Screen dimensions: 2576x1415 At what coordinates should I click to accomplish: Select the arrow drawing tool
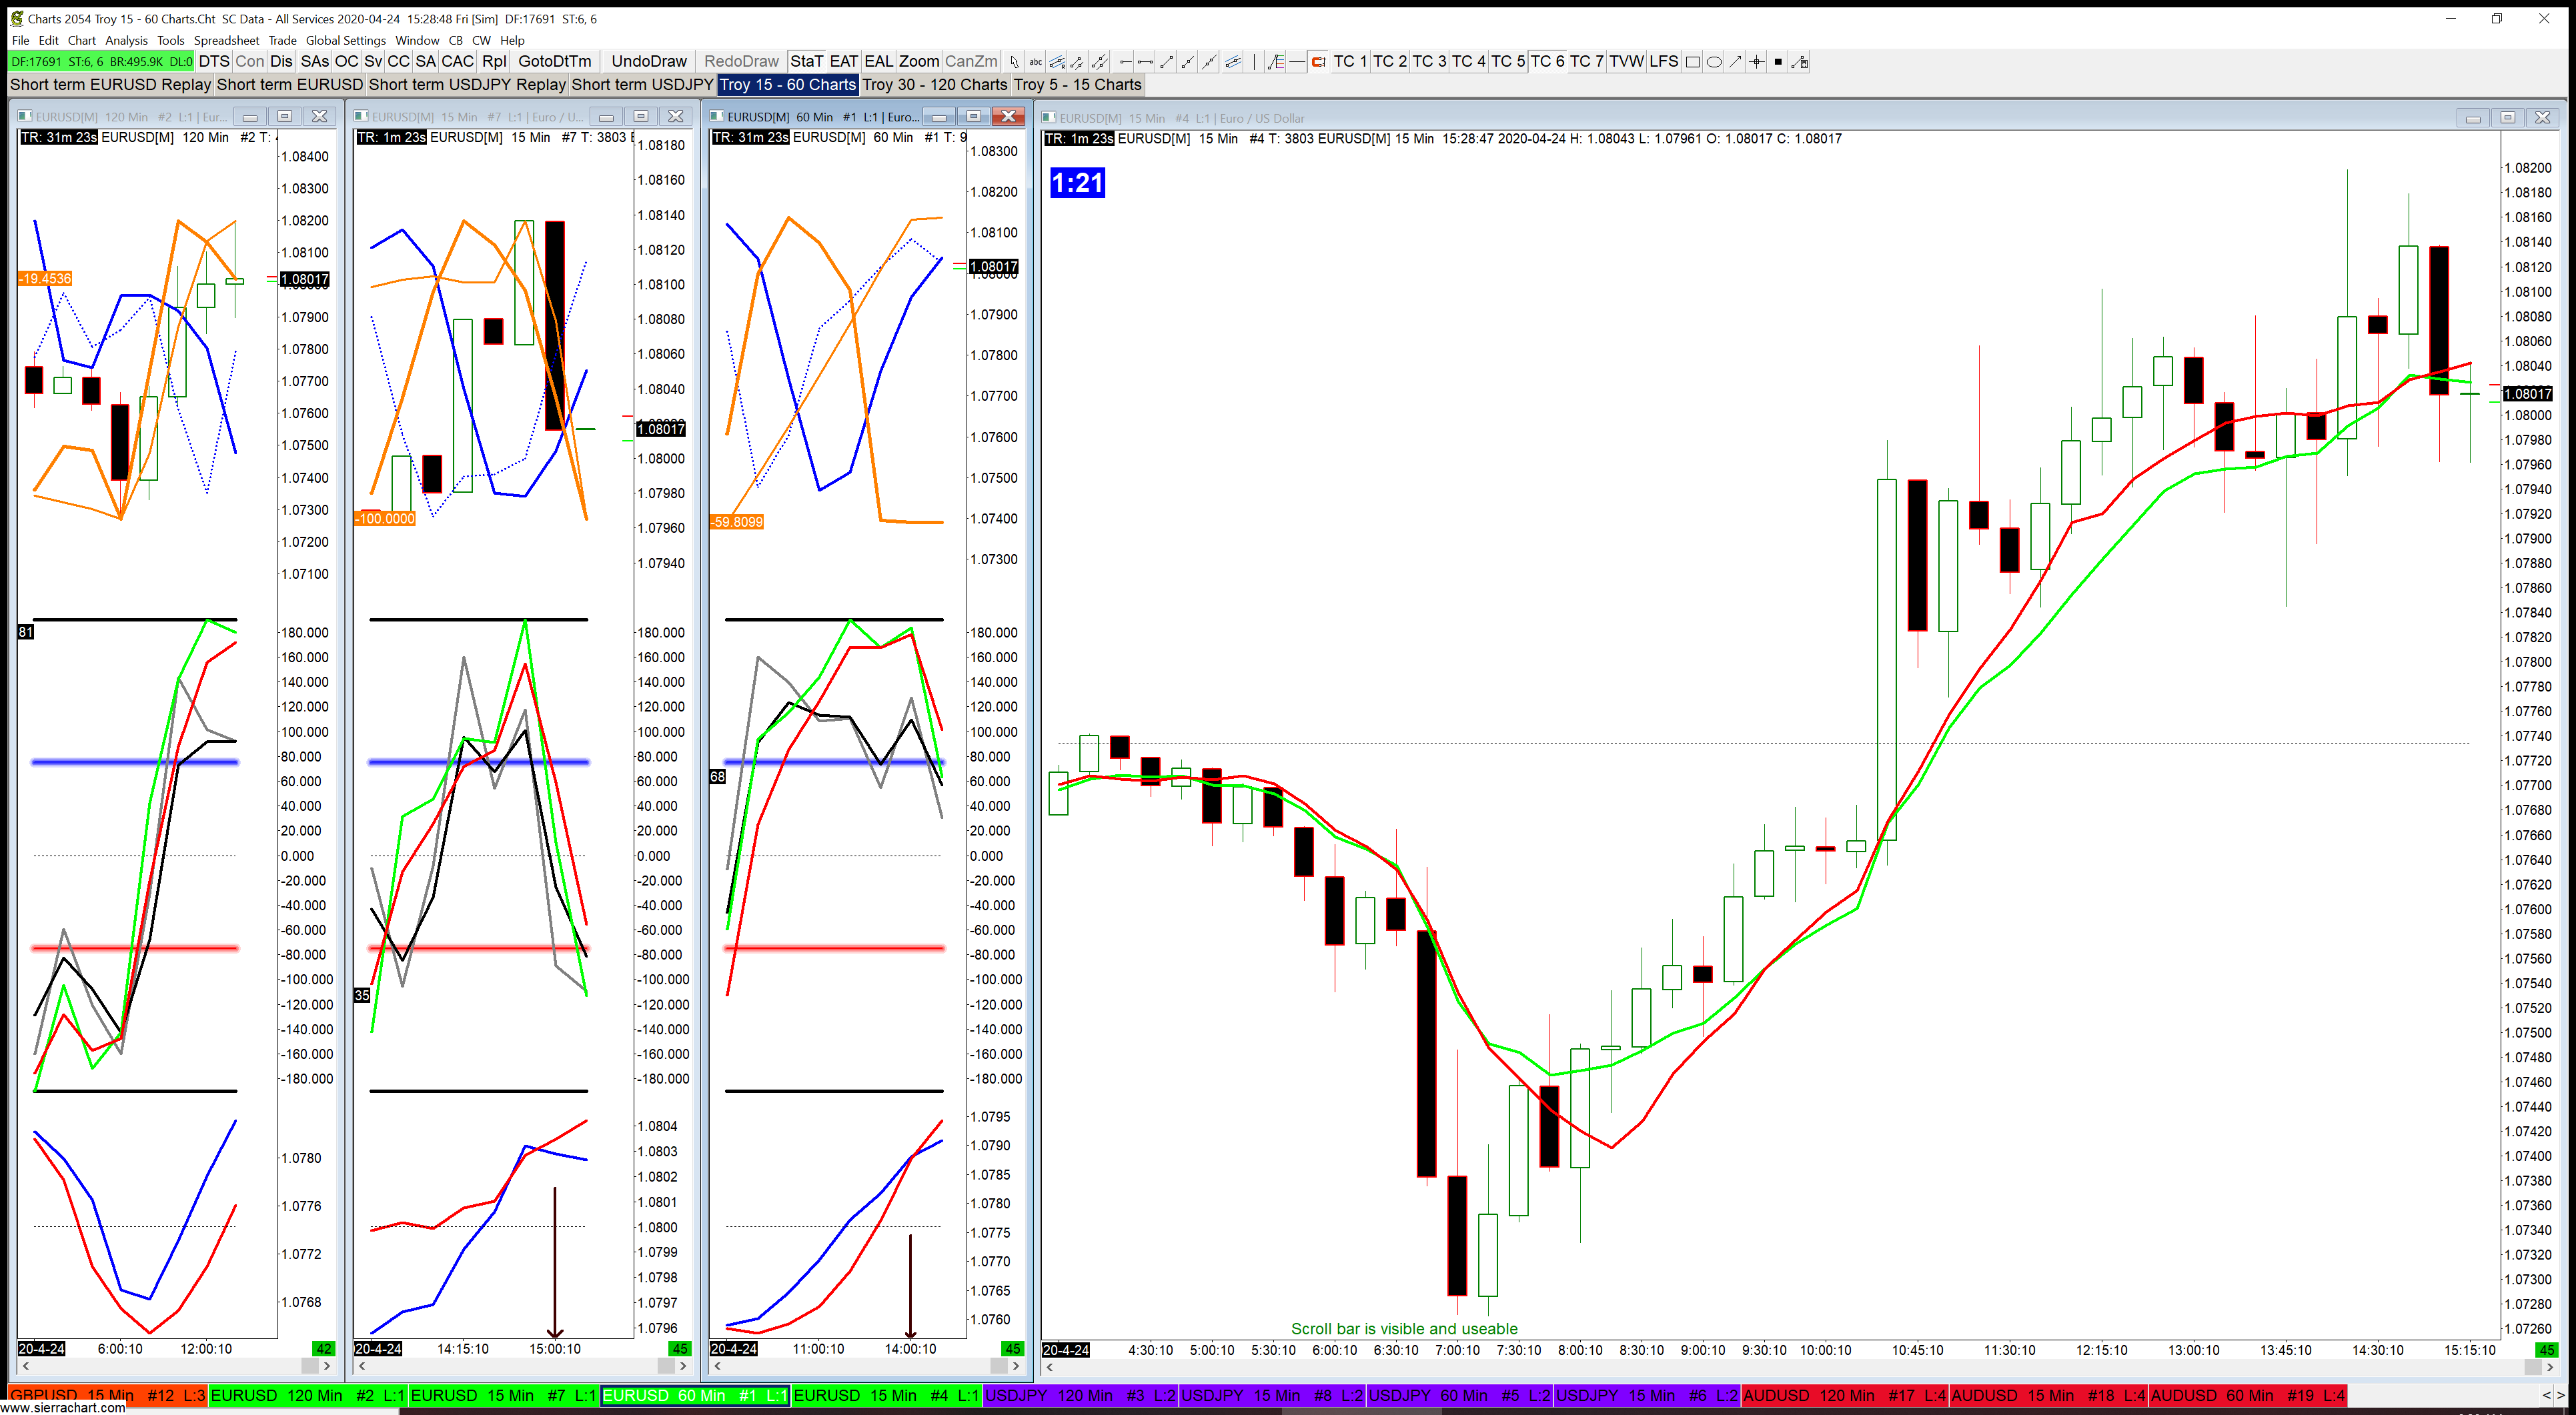(x=1735, y=62)
